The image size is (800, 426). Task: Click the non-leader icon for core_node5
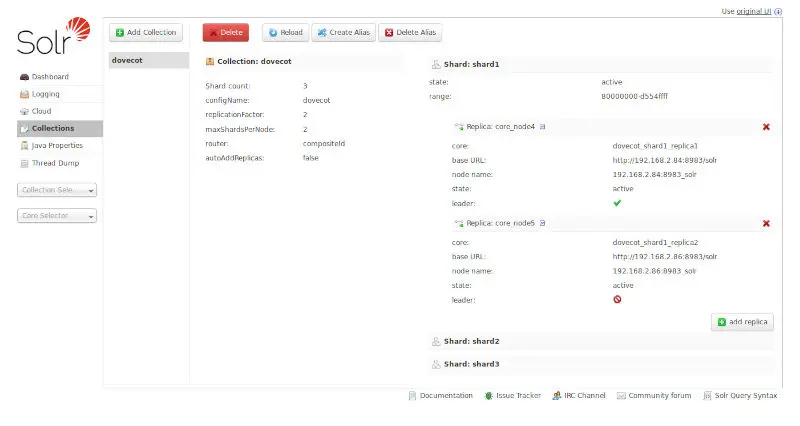pyautogui.click(x=617, y=299)
